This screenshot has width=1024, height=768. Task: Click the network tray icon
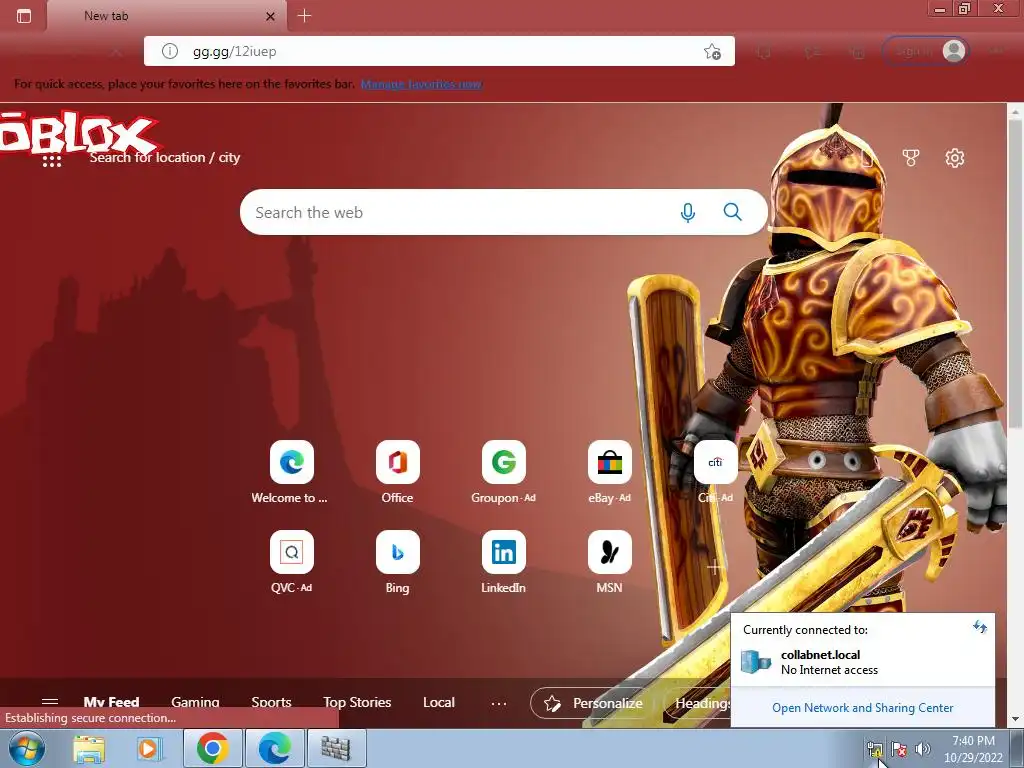pos(874,749)
